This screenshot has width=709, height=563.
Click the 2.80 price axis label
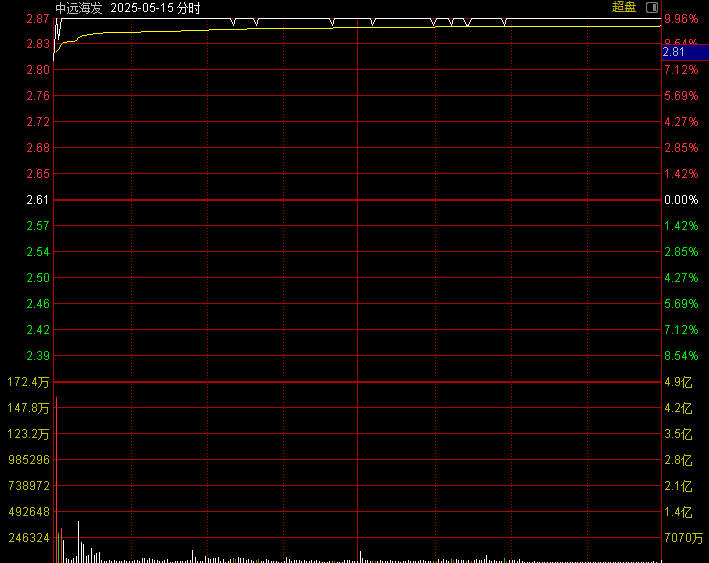[37, 70]
